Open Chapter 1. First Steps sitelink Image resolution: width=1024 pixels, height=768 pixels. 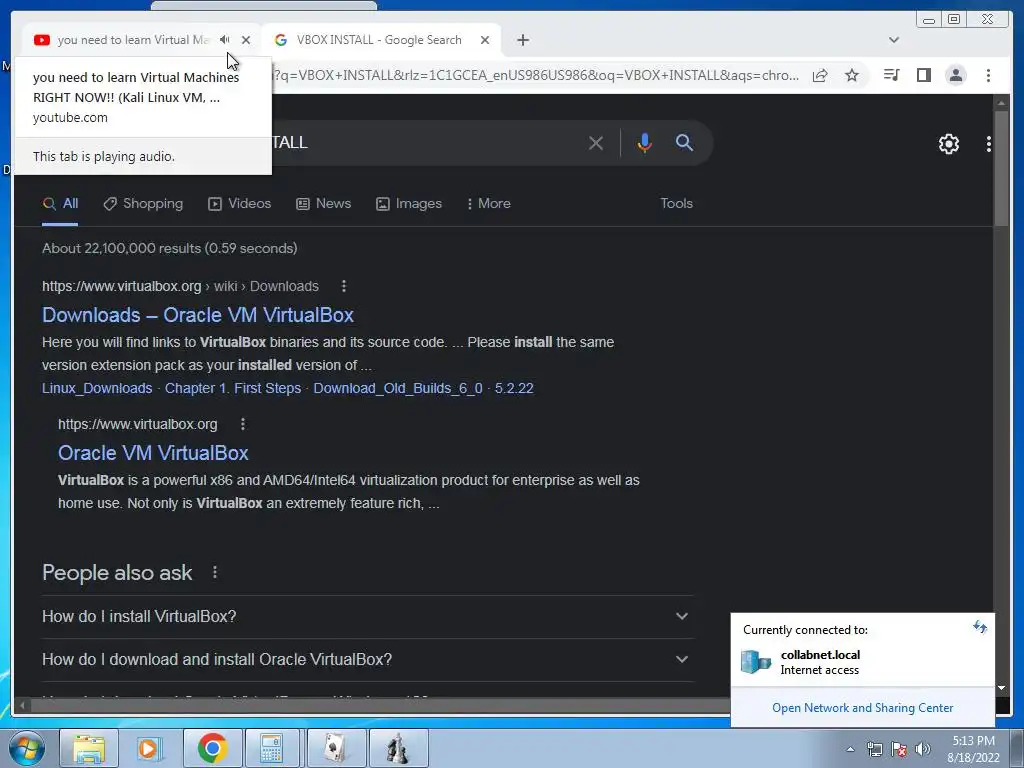pos(232,388)
